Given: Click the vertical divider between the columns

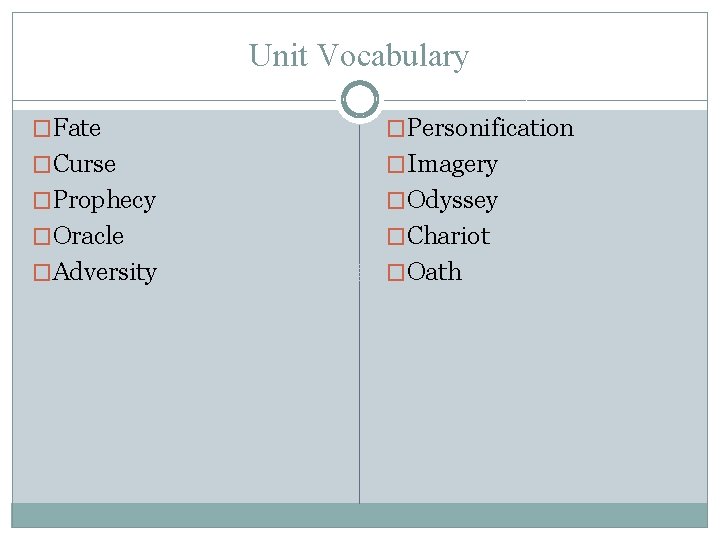Looking at the screenshot, I should tap(359, 400).
